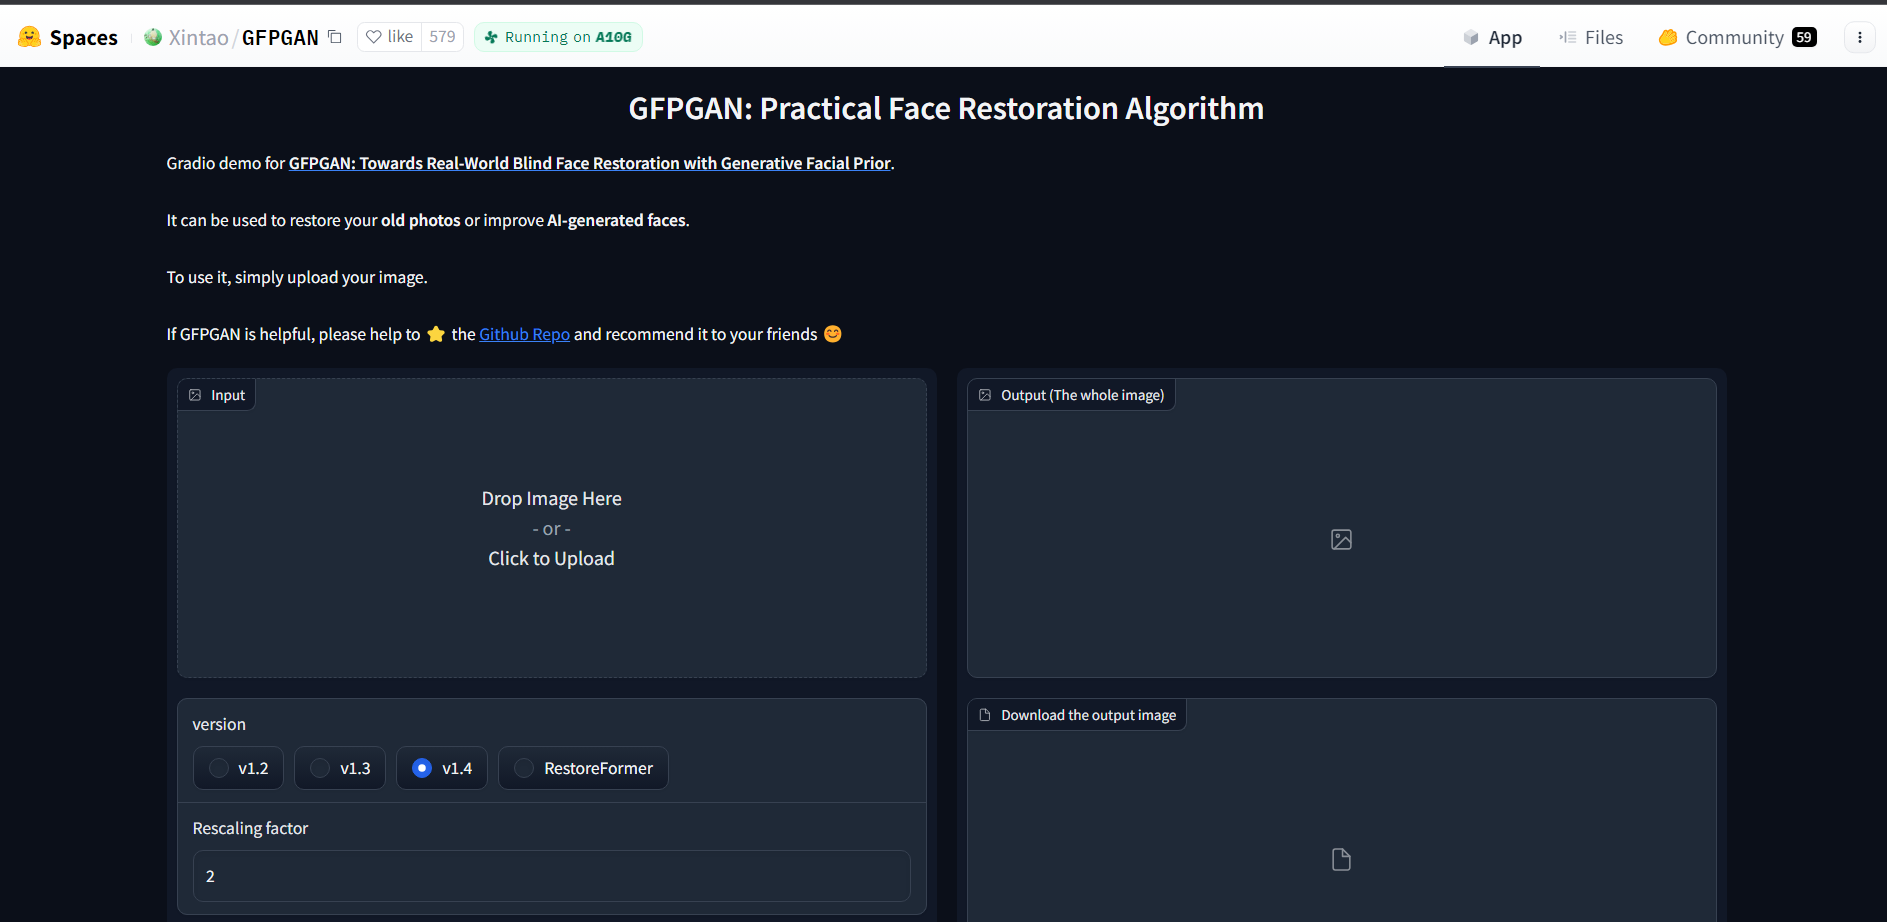
Task: Switch to the Files tab
Action: 1590,37
